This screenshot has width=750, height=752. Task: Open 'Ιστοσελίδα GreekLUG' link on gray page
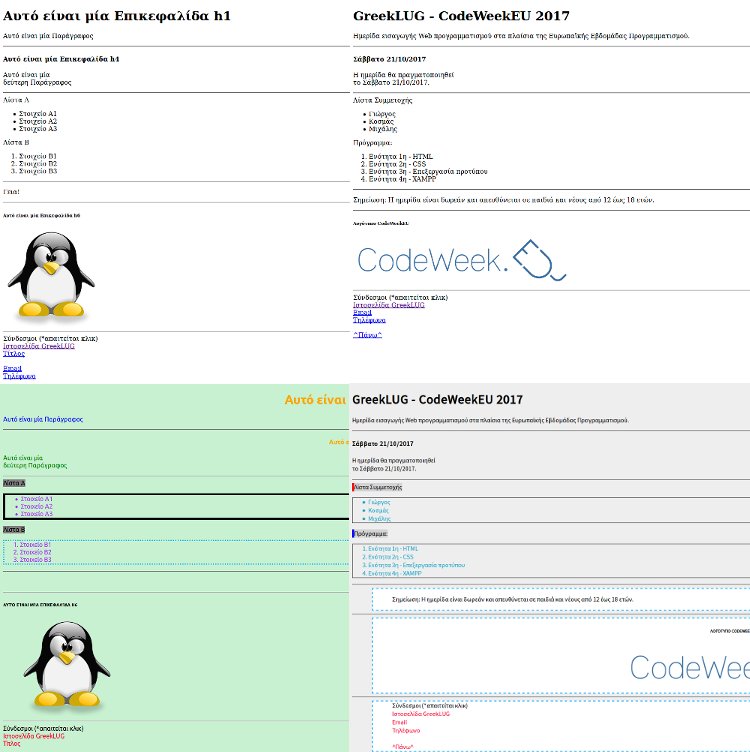(x=421, y=714)
